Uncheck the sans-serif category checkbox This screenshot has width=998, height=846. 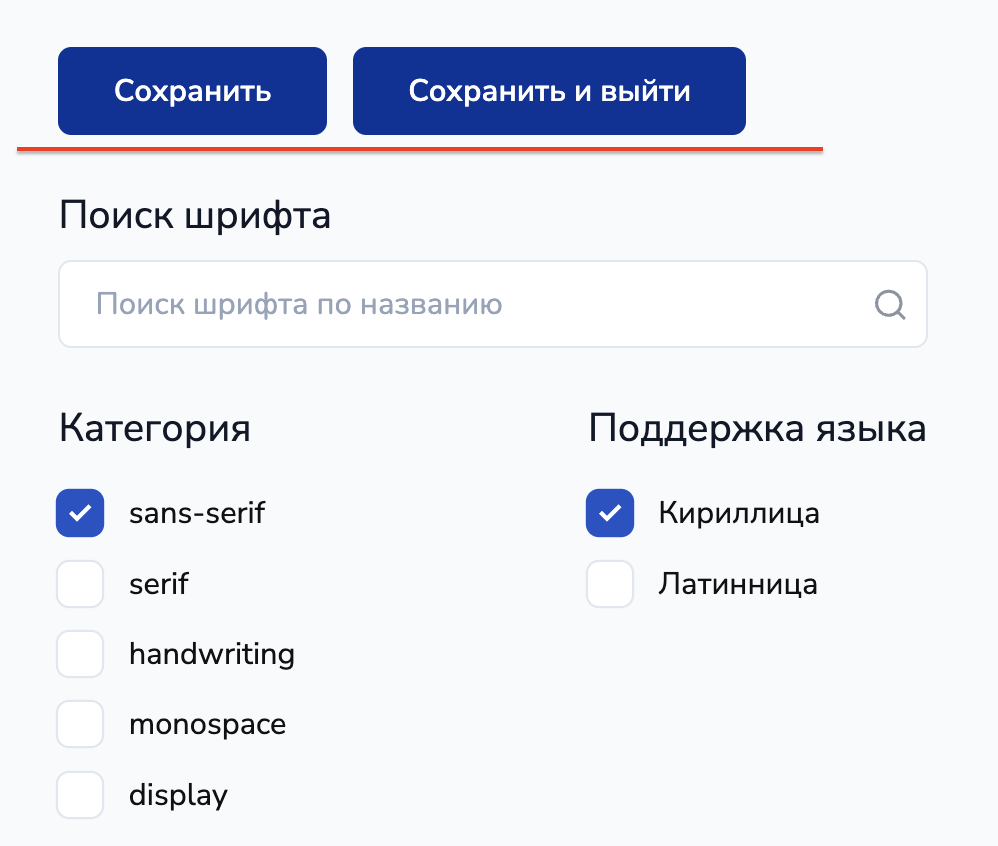coord(80,513)
